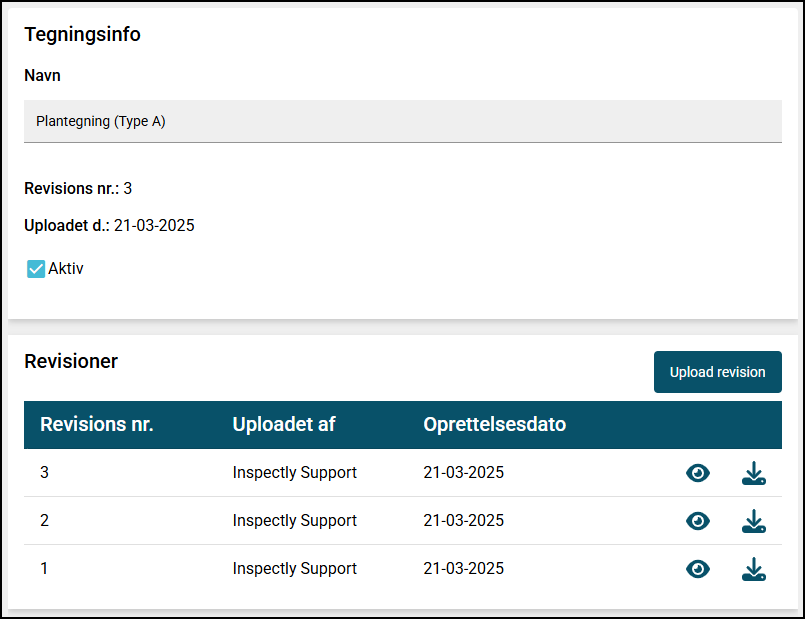Click the date 21-03-2025 in revision 1 row
The height and width of the screenshot is (619, 805).
click(x=463, y=569)
